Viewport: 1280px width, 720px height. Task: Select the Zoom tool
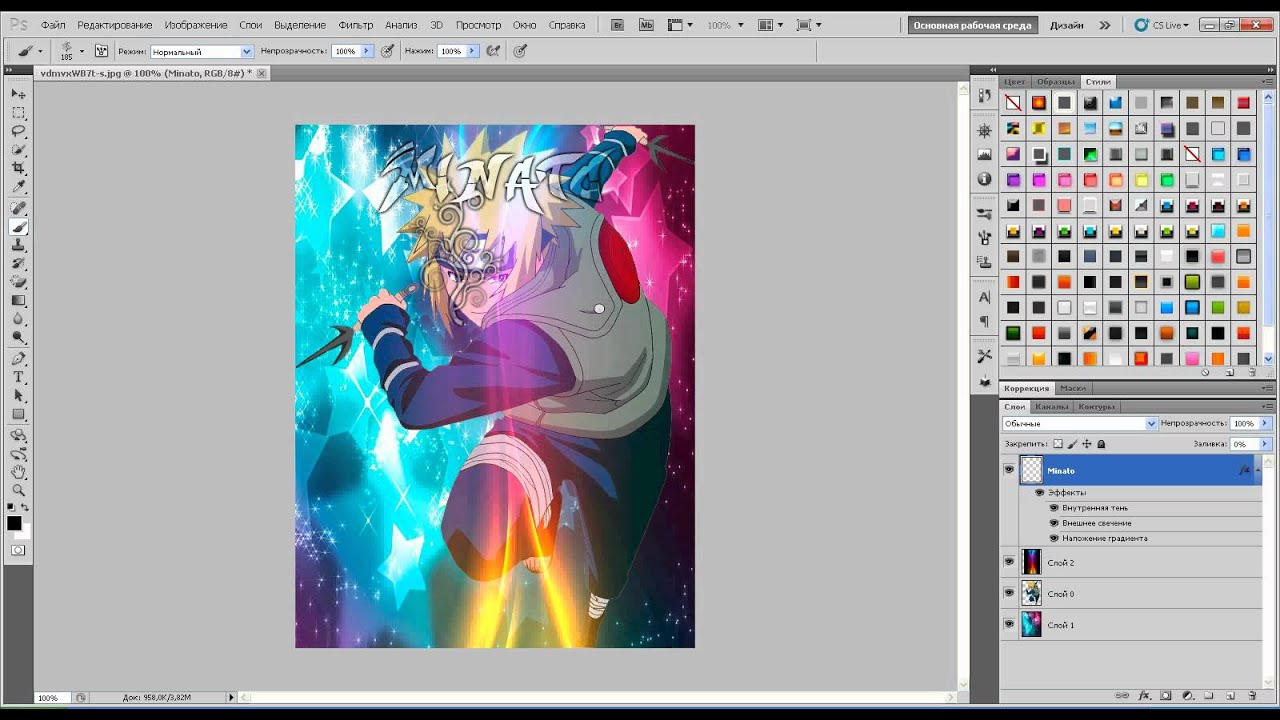(x=18, y=491)
